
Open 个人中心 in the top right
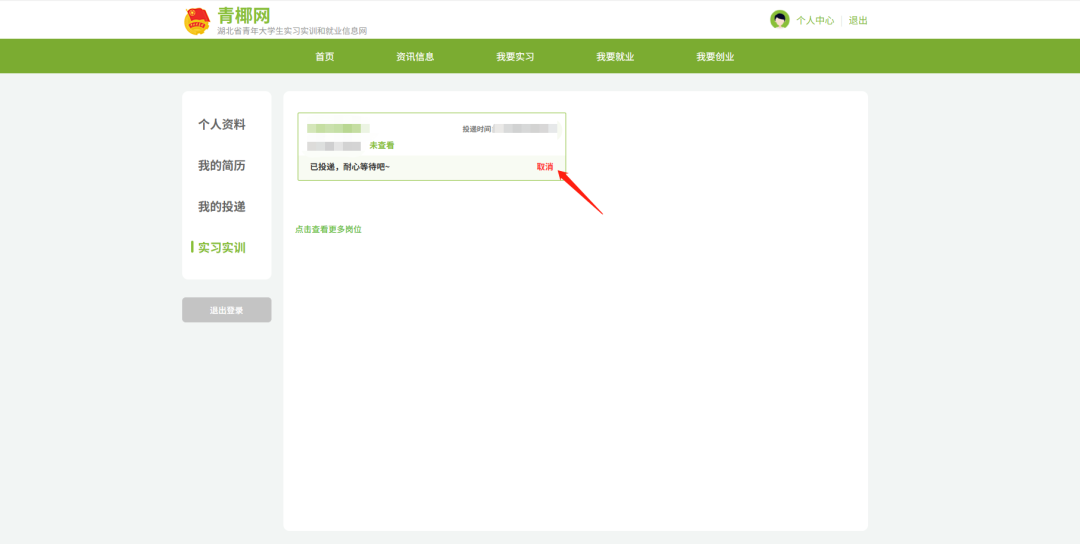(815, 20)
